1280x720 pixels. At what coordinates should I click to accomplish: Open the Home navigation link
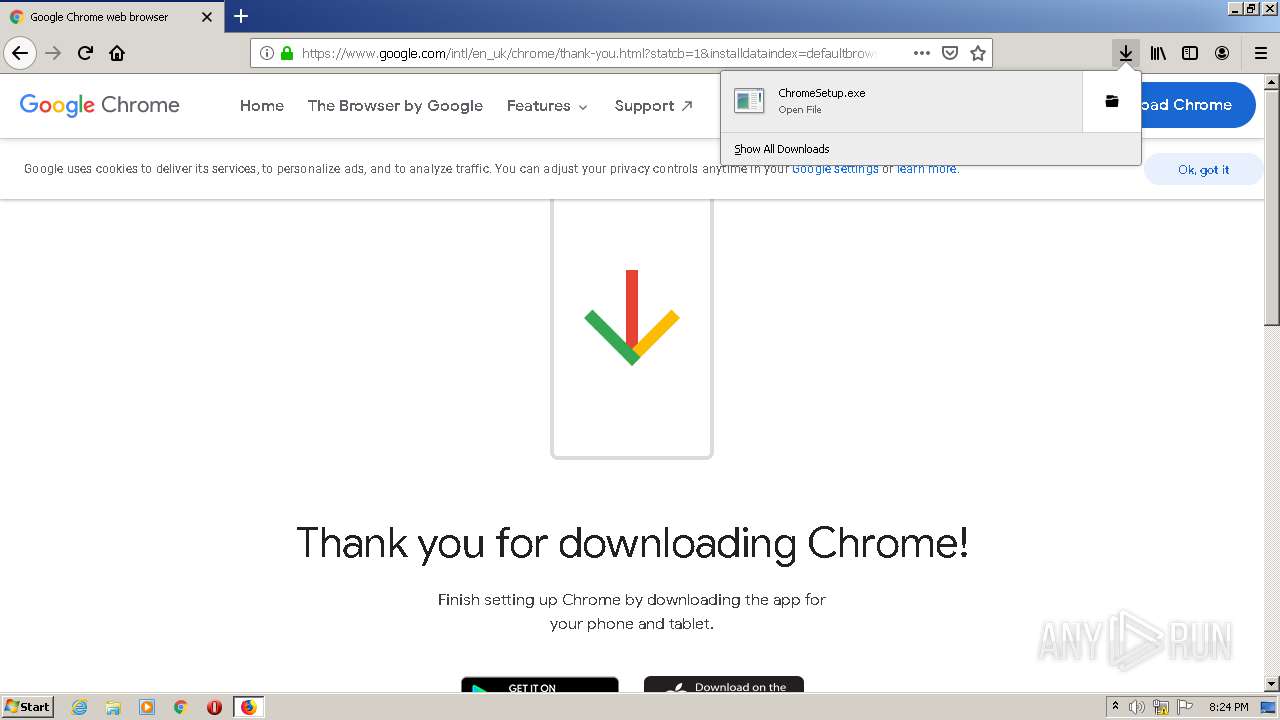tap(262, 105)
